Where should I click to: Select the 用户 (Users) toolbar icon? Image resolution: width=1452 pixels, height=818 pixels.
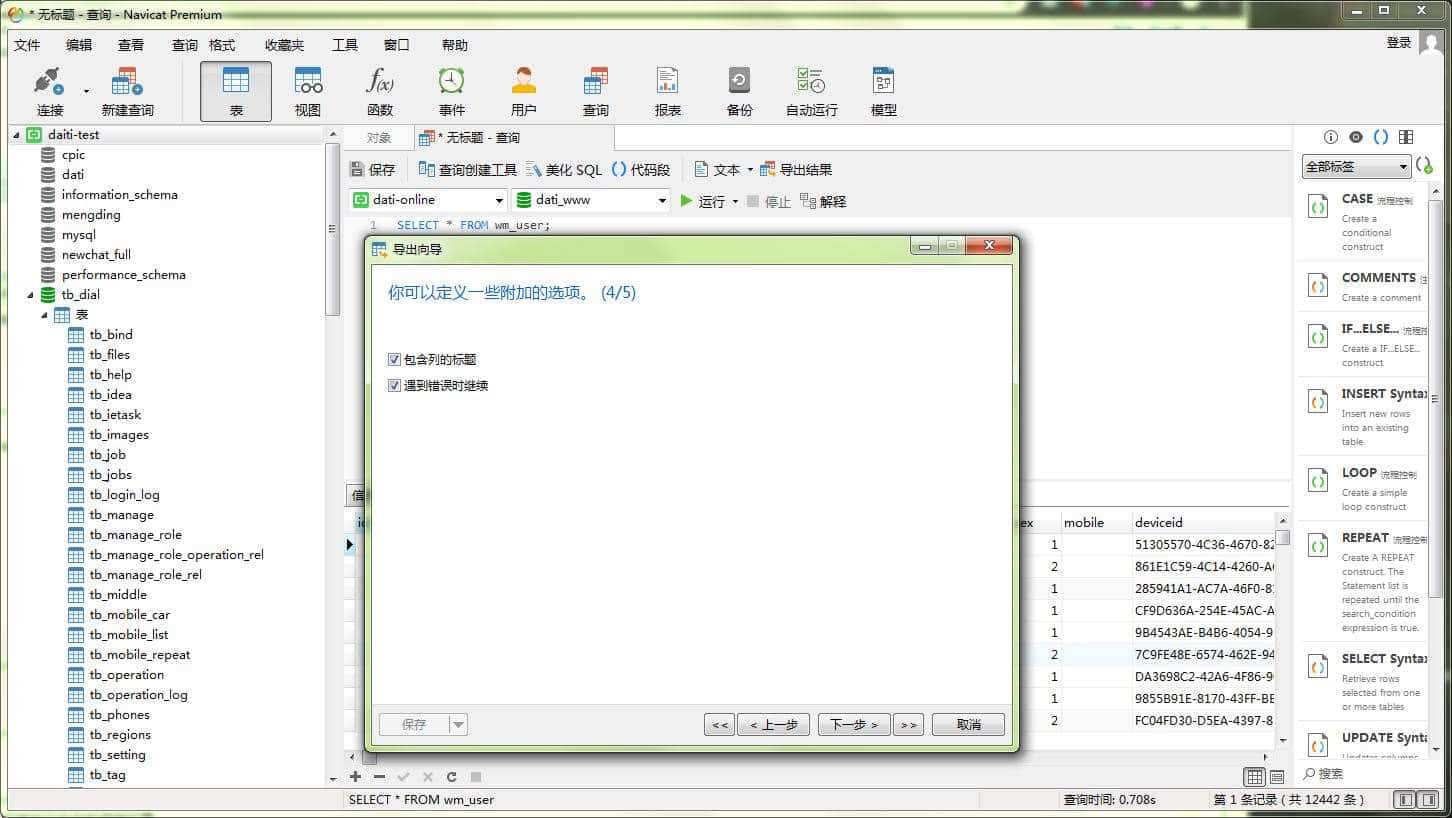click(x=523, y=90)
